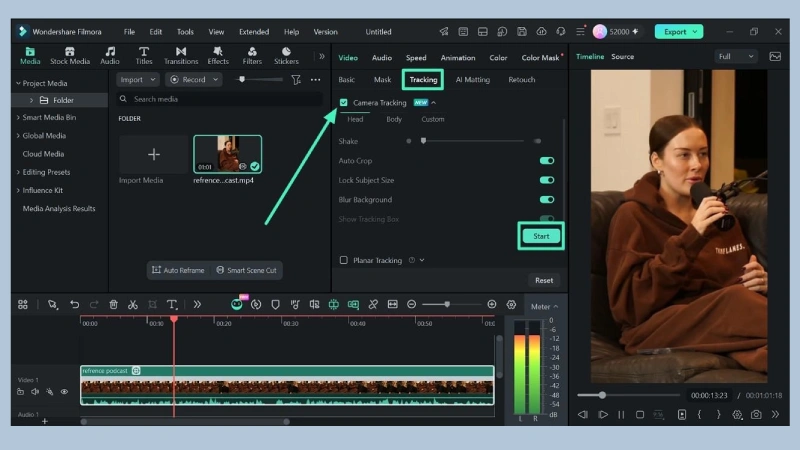Toggle Video 1 track visibility eye
800x450 pixels.
(x=64, y=392)
